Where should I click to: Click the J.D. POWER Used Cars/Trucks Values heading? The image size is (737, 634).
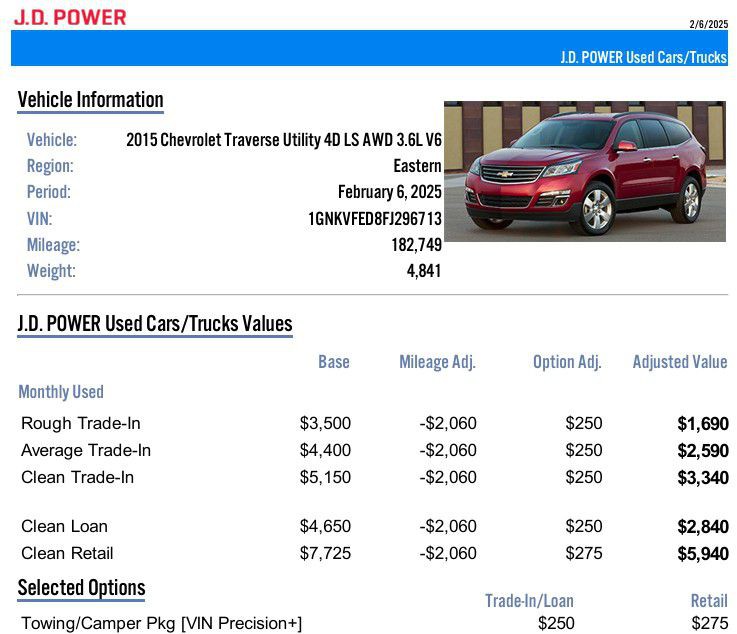click(155, 324)
